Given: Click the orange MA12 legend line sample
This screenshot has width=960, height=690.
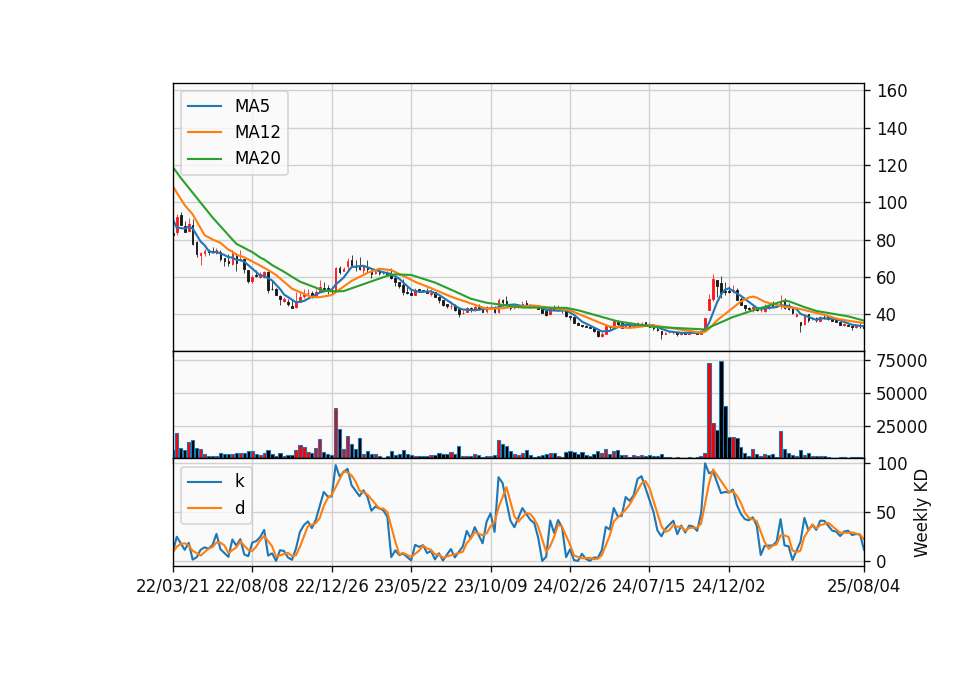Looking at the screenshot, I should pyautogui.click(x=204, y=132).
